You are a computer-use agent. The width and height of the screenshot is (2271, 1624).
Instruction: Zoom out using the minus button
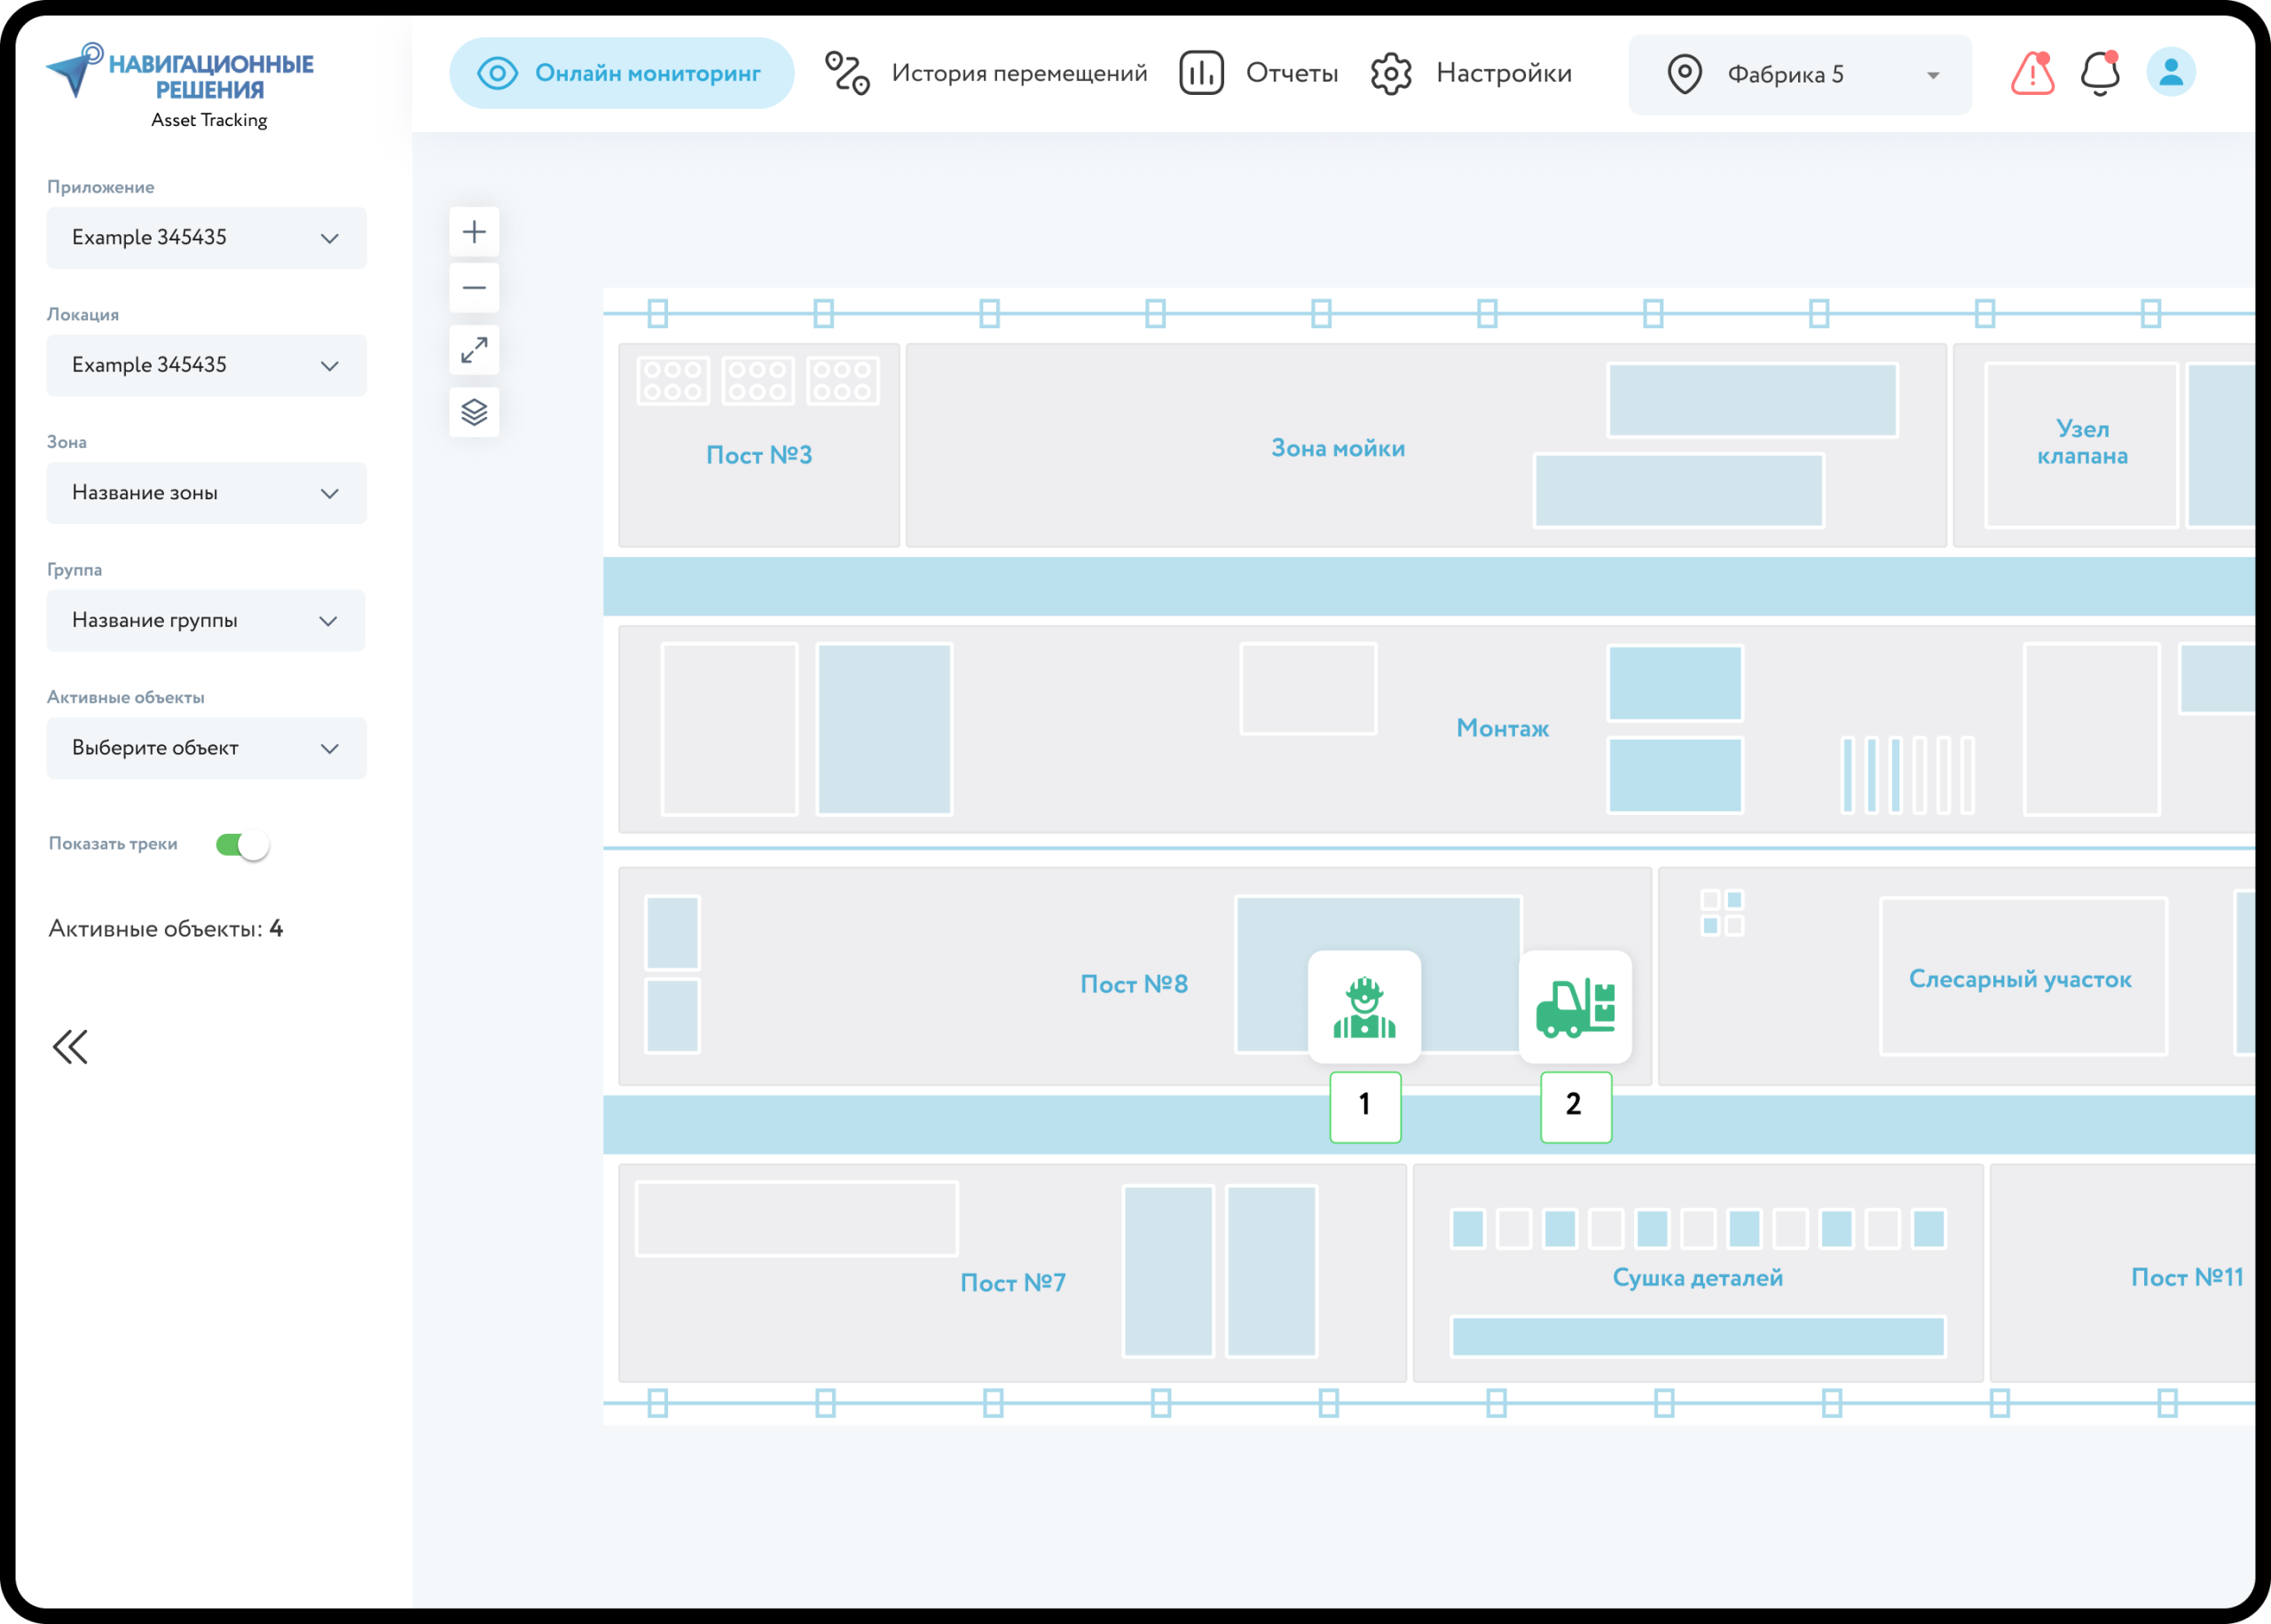tap(474, 288)
